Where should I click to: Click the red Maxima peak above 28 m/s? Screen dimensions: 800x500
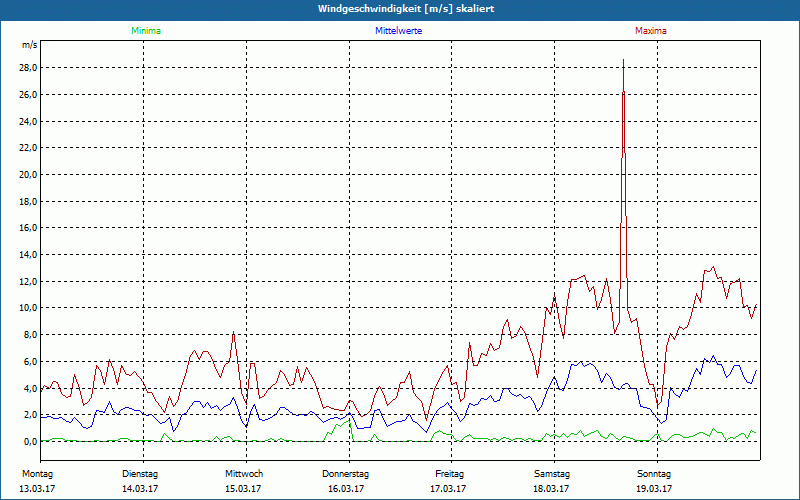[623, 60]
